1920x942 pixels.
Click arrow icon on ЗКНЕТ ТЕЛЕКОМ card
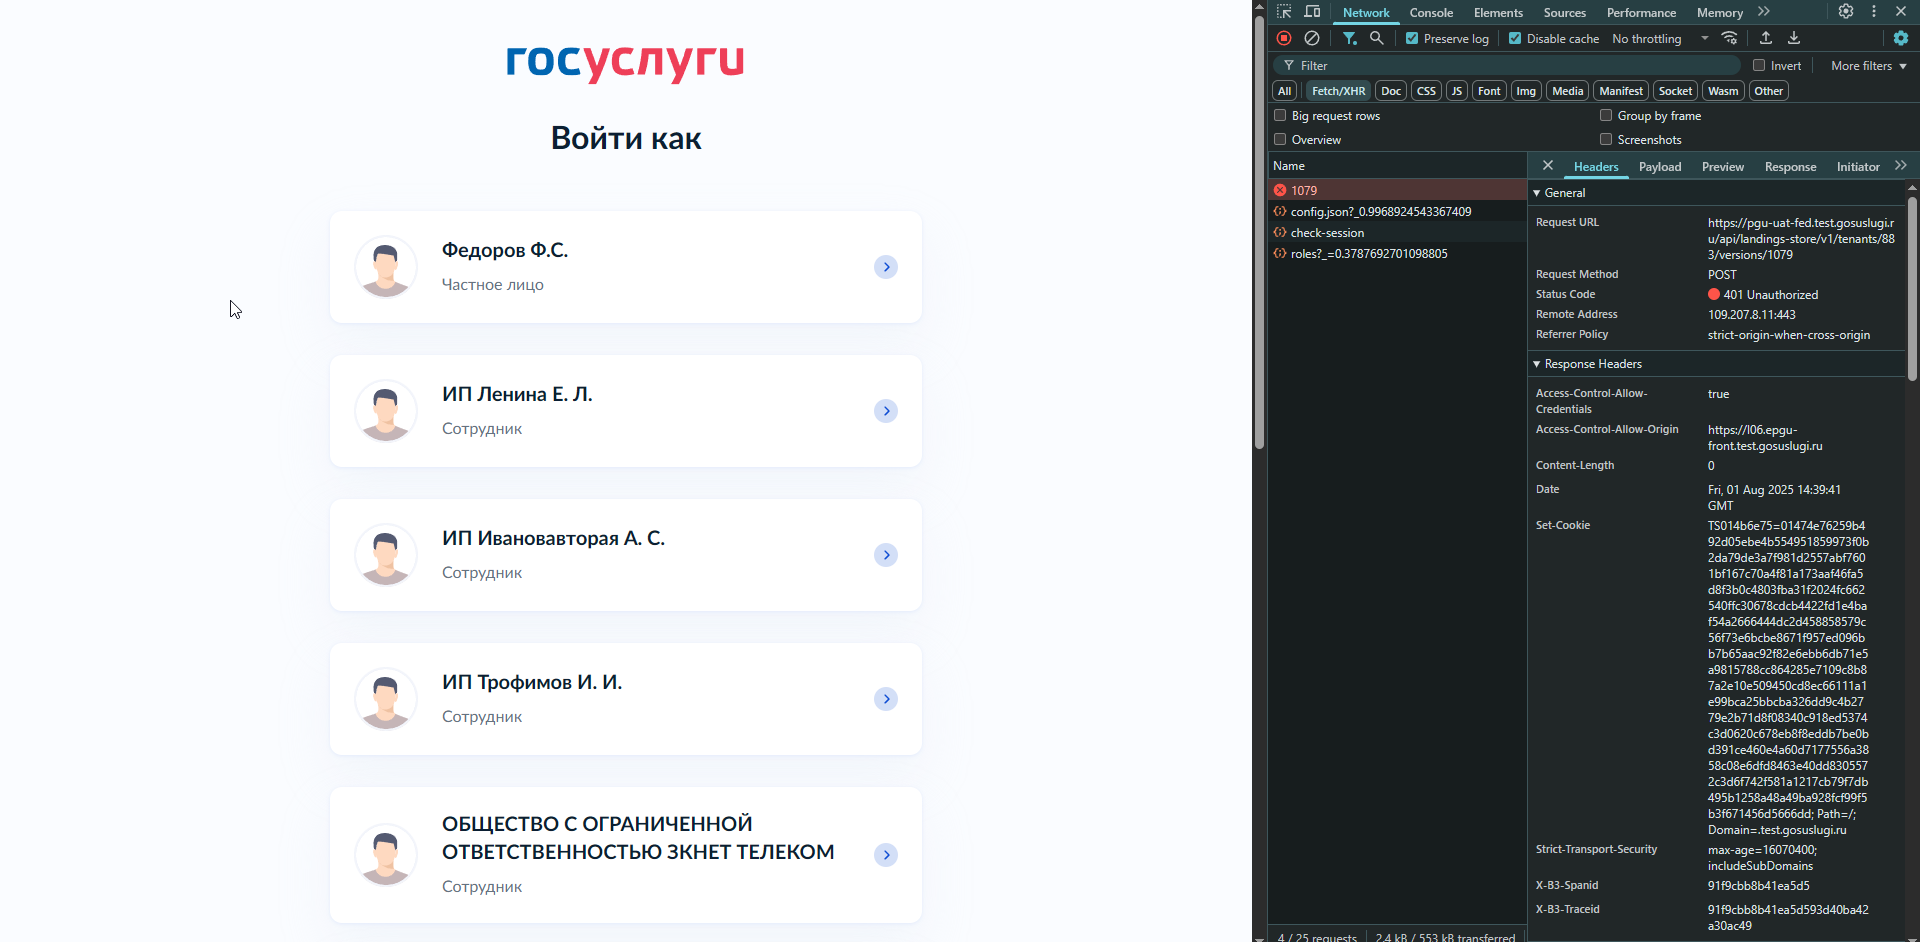coord(886,855)
